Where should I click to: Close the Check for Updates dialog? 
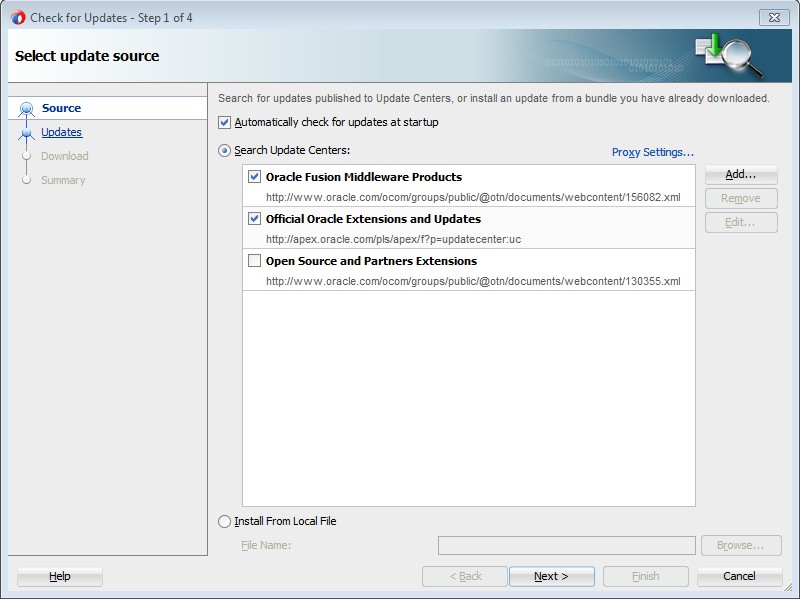[x=774, y=17]
